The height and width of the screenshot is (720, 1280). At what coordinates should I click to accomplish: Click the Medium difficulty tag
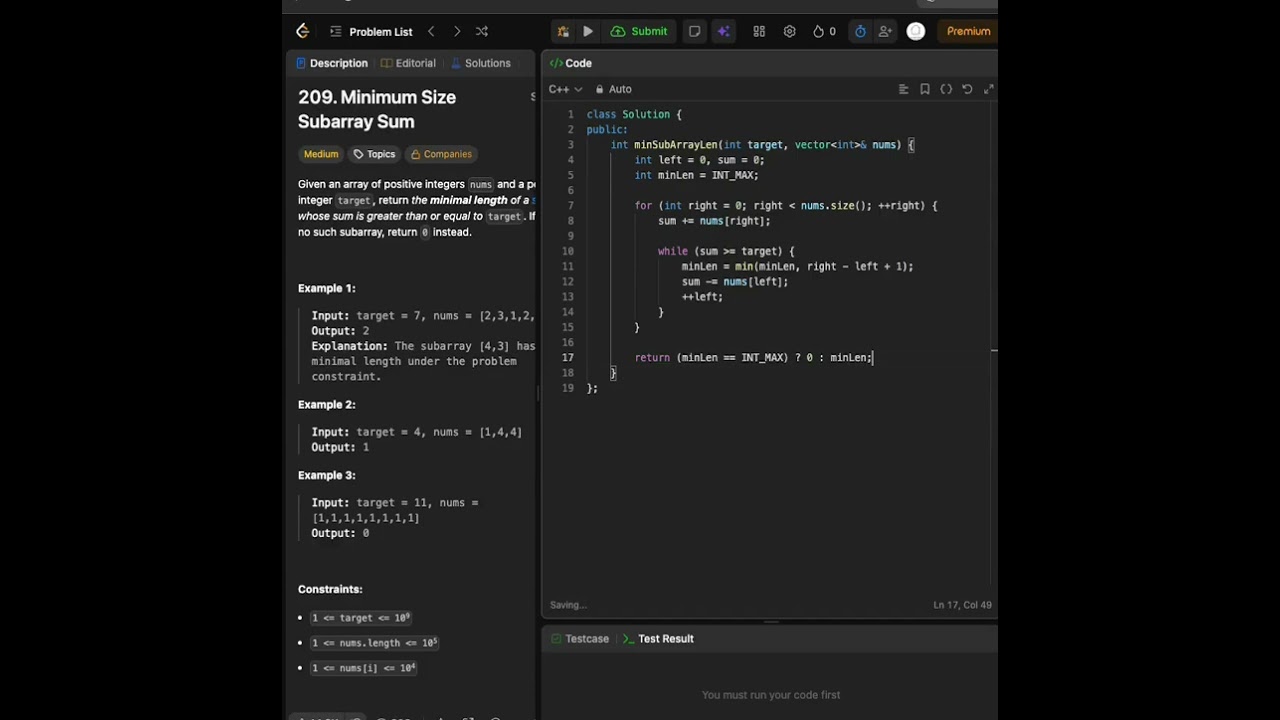point(321,154)
